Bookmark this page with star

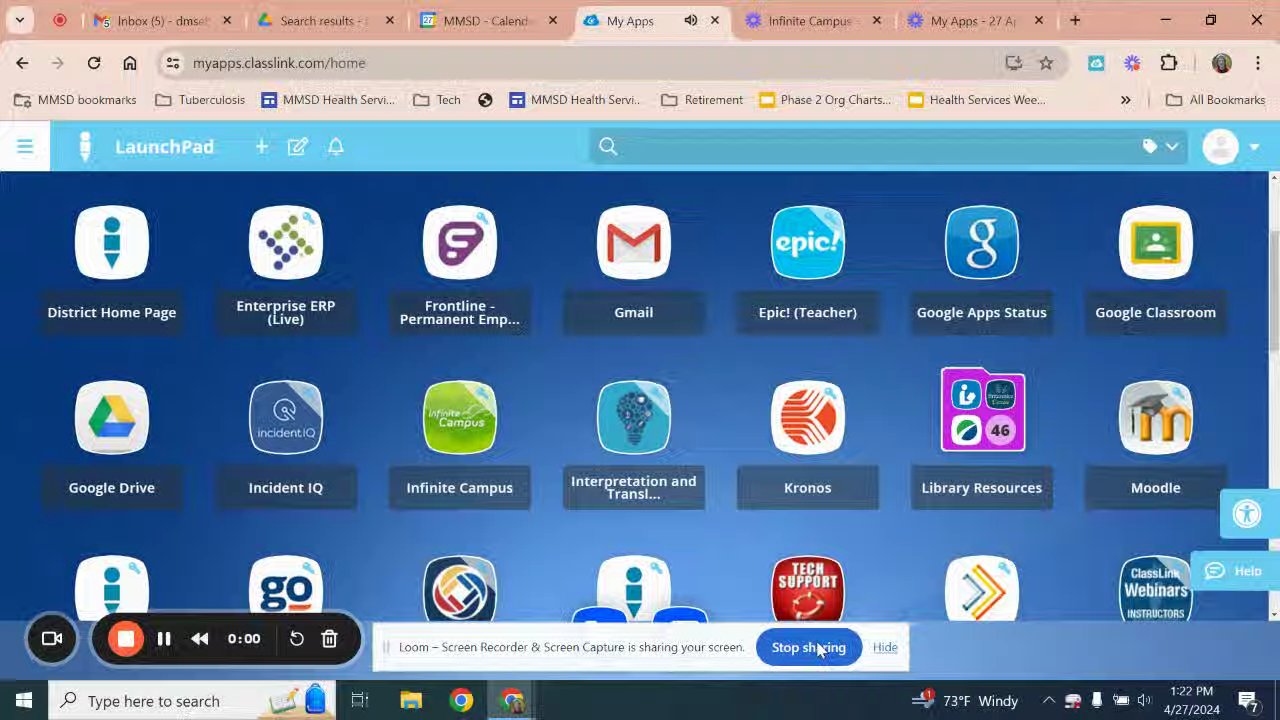(x=1046, y=63)
